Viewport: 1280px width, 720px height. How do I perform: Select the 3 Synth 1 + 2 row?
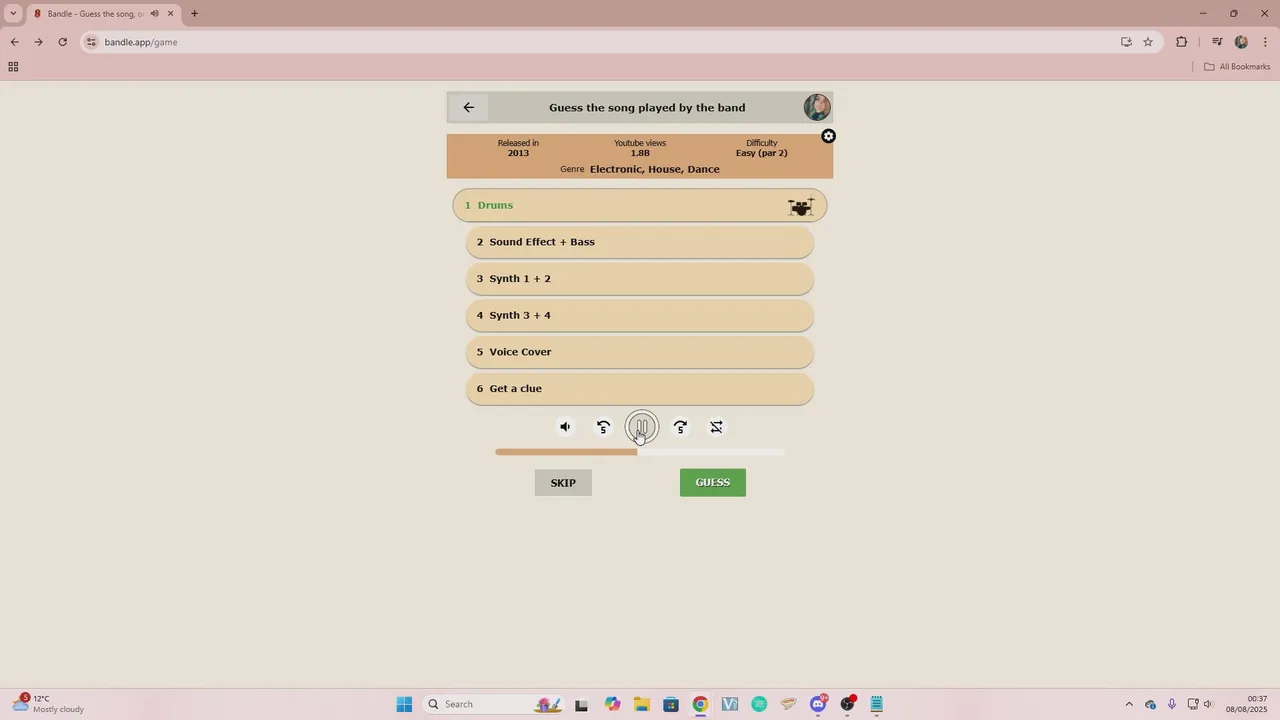(x=640, y=279)
